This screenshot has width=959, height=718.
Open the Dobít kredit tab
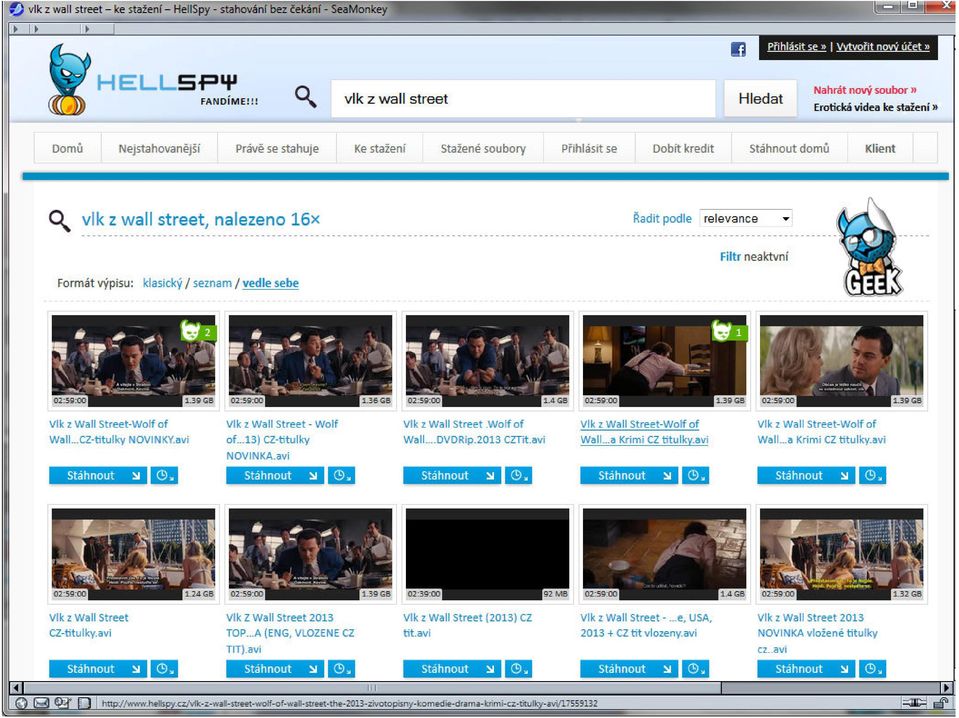(683, 148)
